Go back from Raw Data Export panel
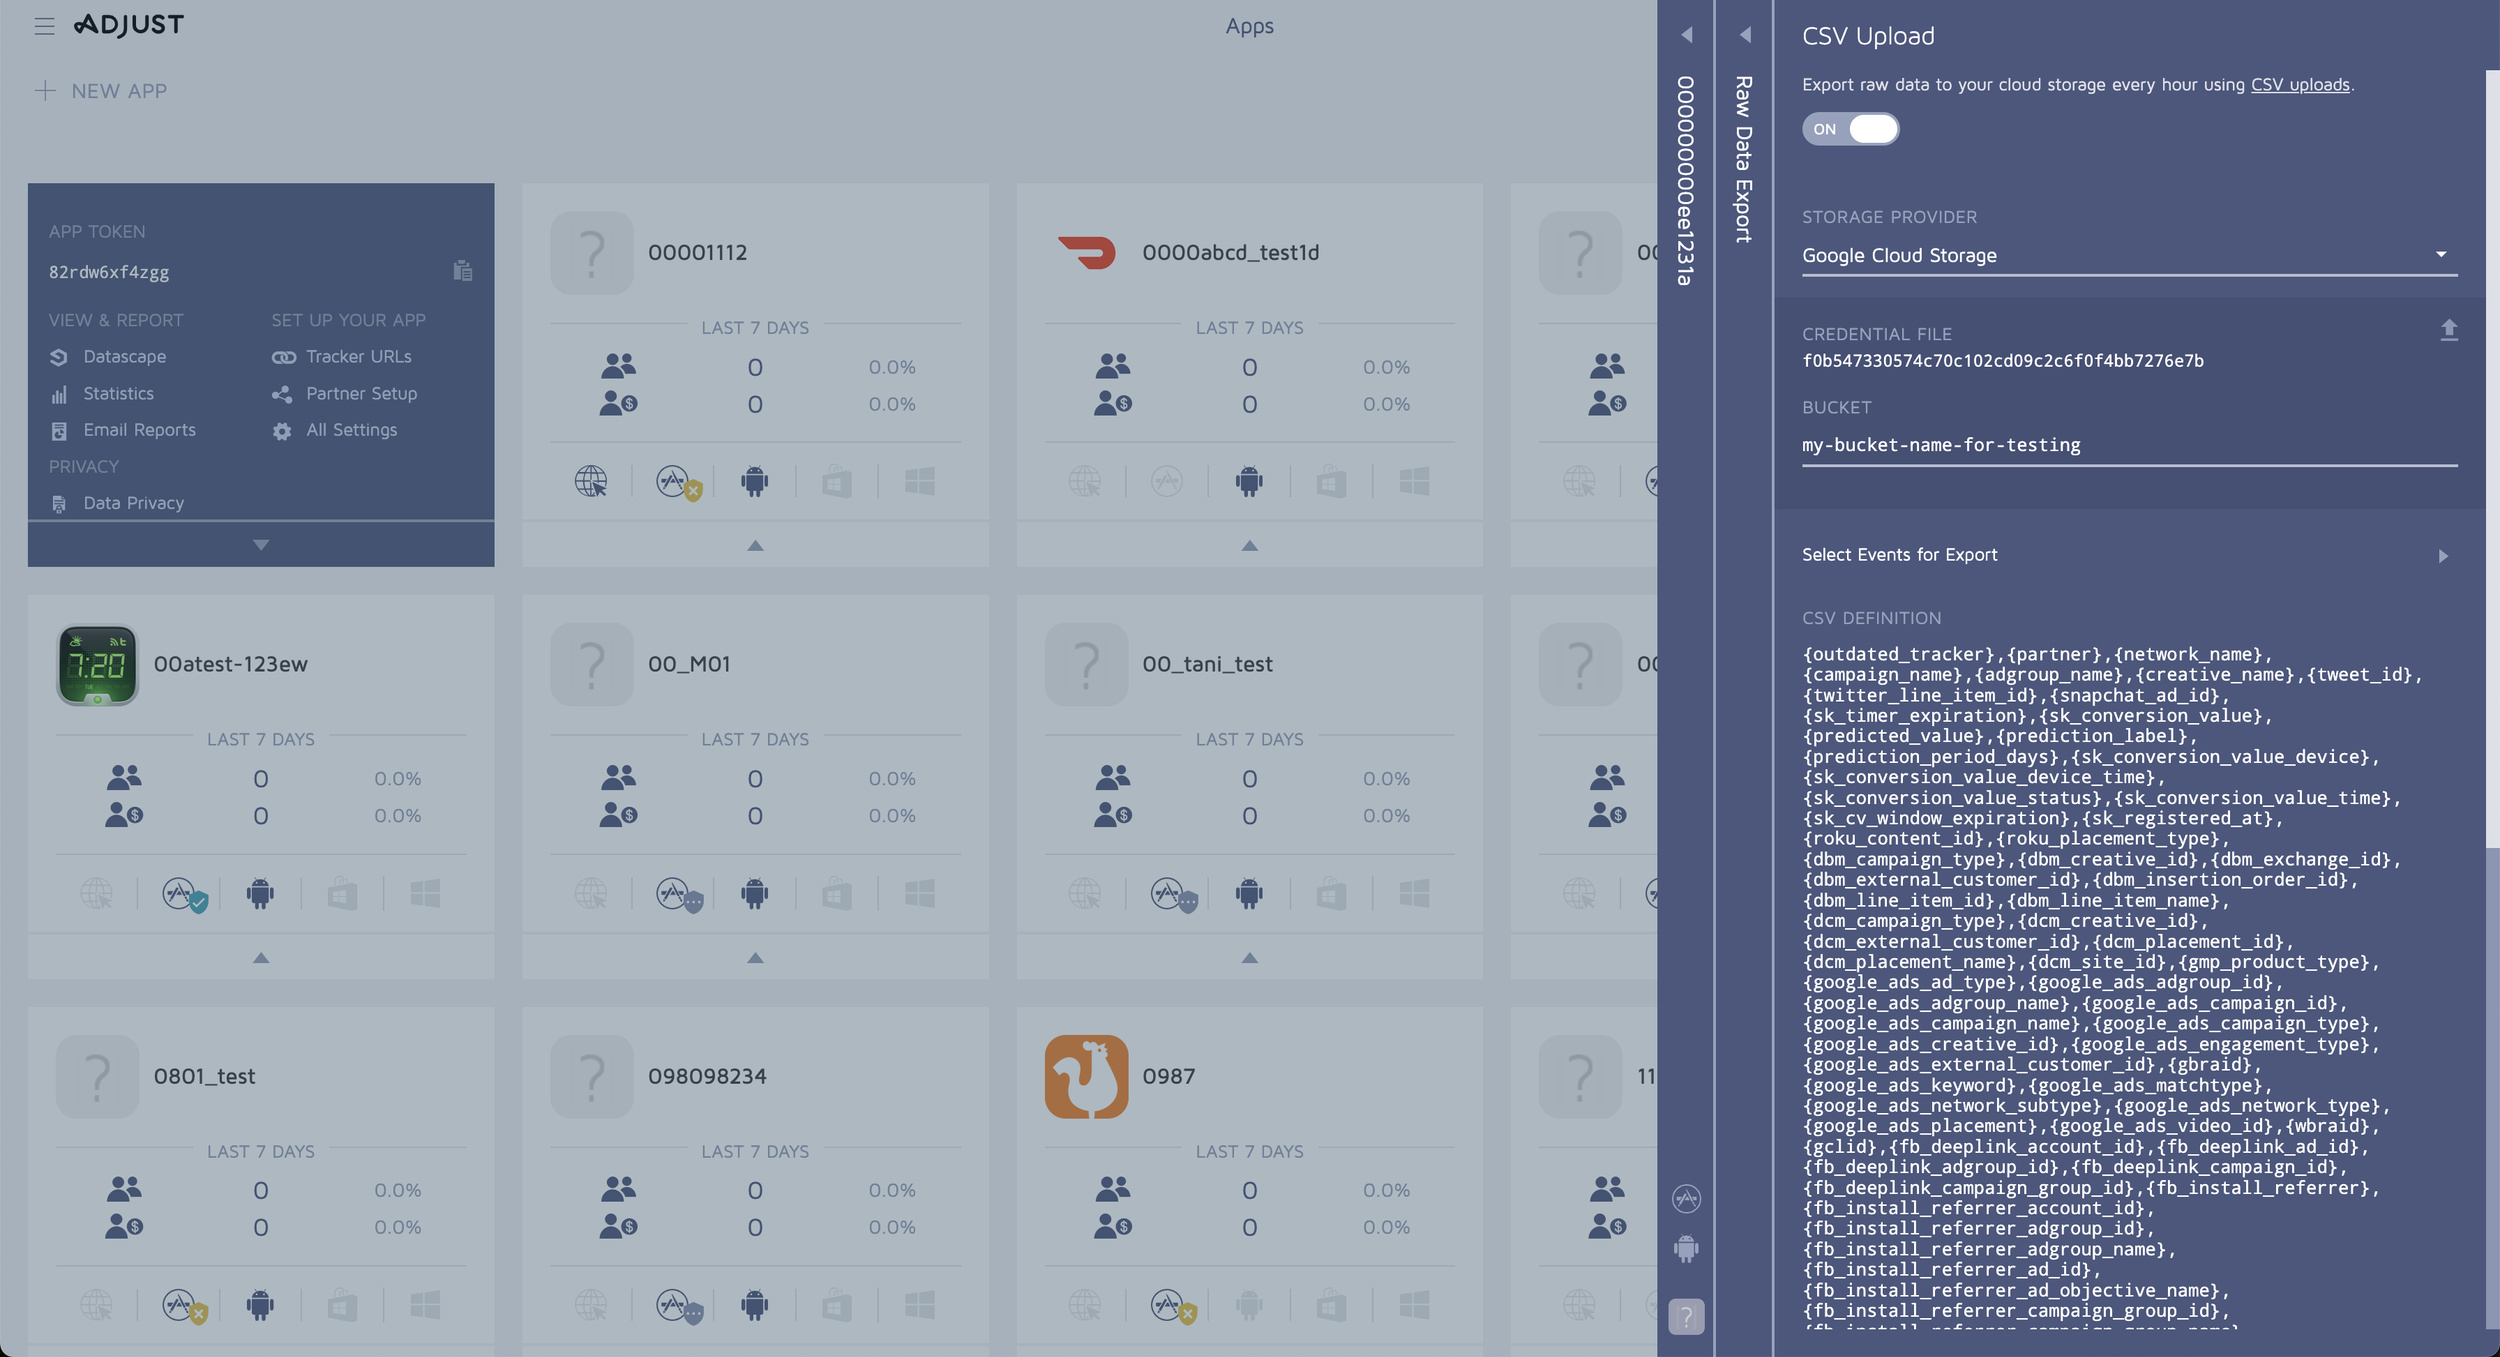Image resolution: width=2500 pixels, height=1357 pixels. pyautogui.click(x=1744, y=35)
